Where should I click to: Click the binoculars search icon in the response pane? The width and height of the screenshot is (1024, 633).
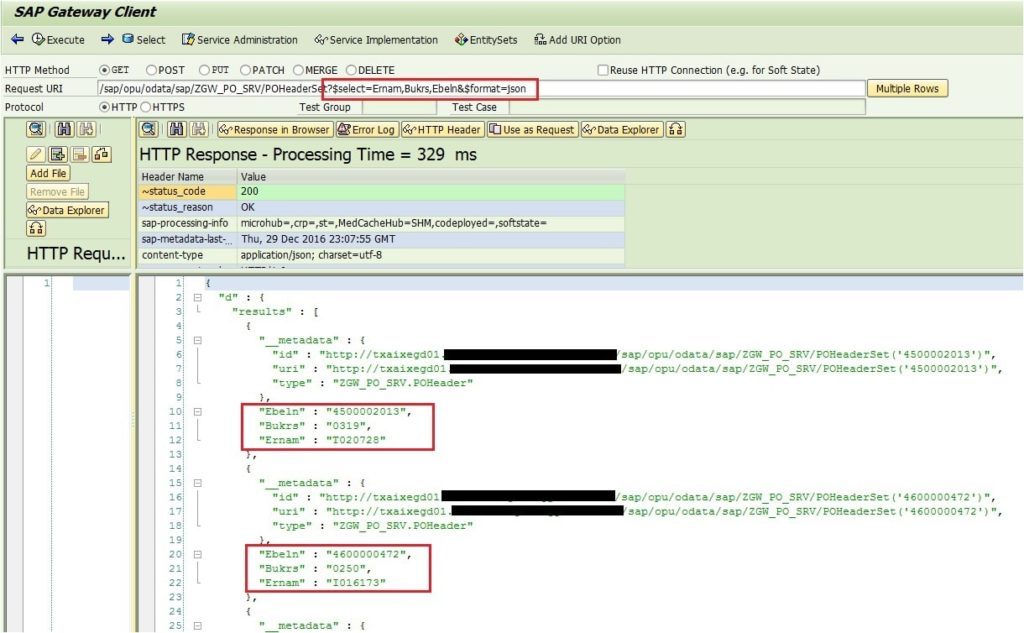[x=176, y=129]
